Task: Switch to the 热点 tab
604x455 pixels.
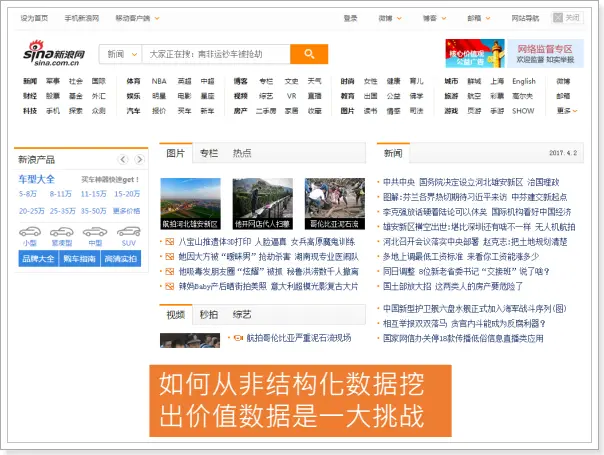Action: [242, 153]
